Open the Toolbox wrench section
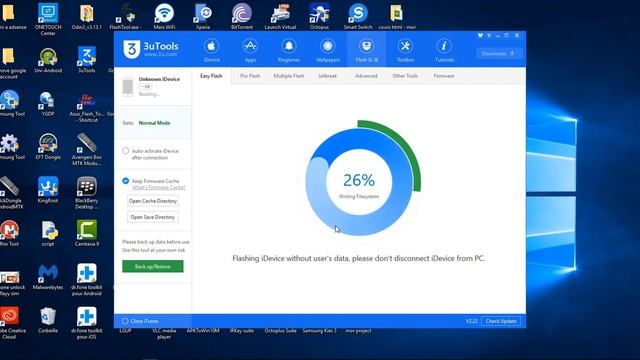The height and width of the screenshot is (360, 640). (x=405, y=50)
